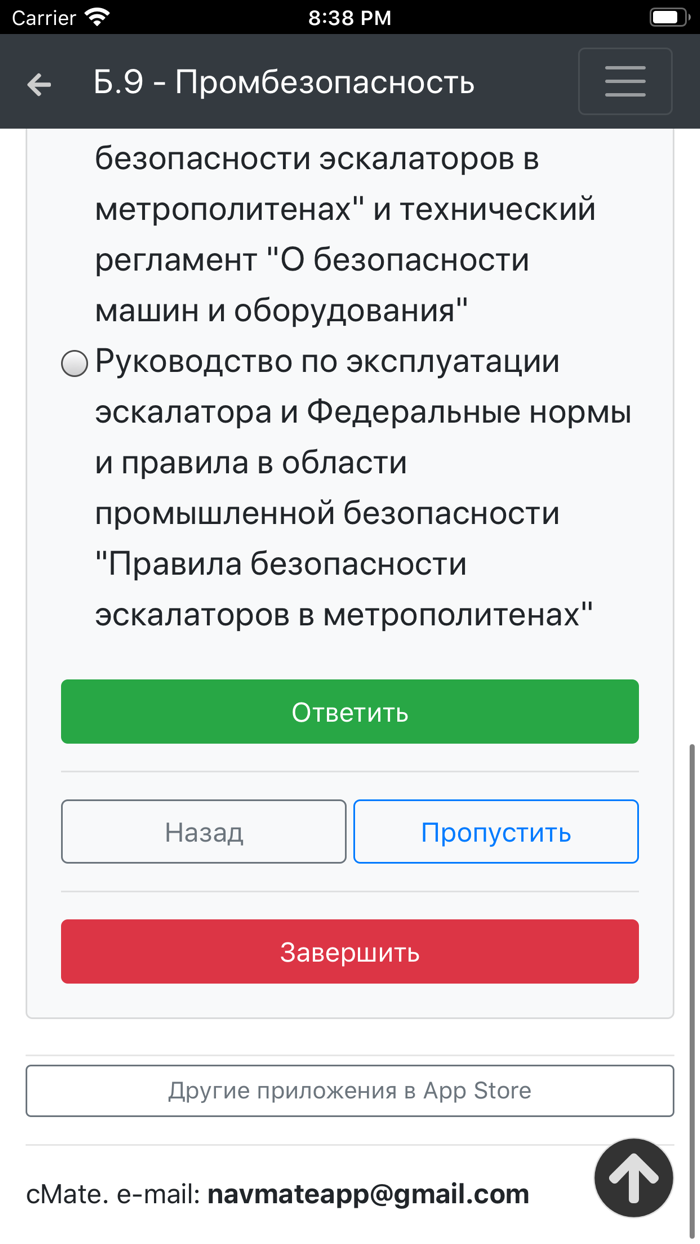Tap the dark upward arrow circle icon
The image size is (700, 1244).
[633, 1178]
